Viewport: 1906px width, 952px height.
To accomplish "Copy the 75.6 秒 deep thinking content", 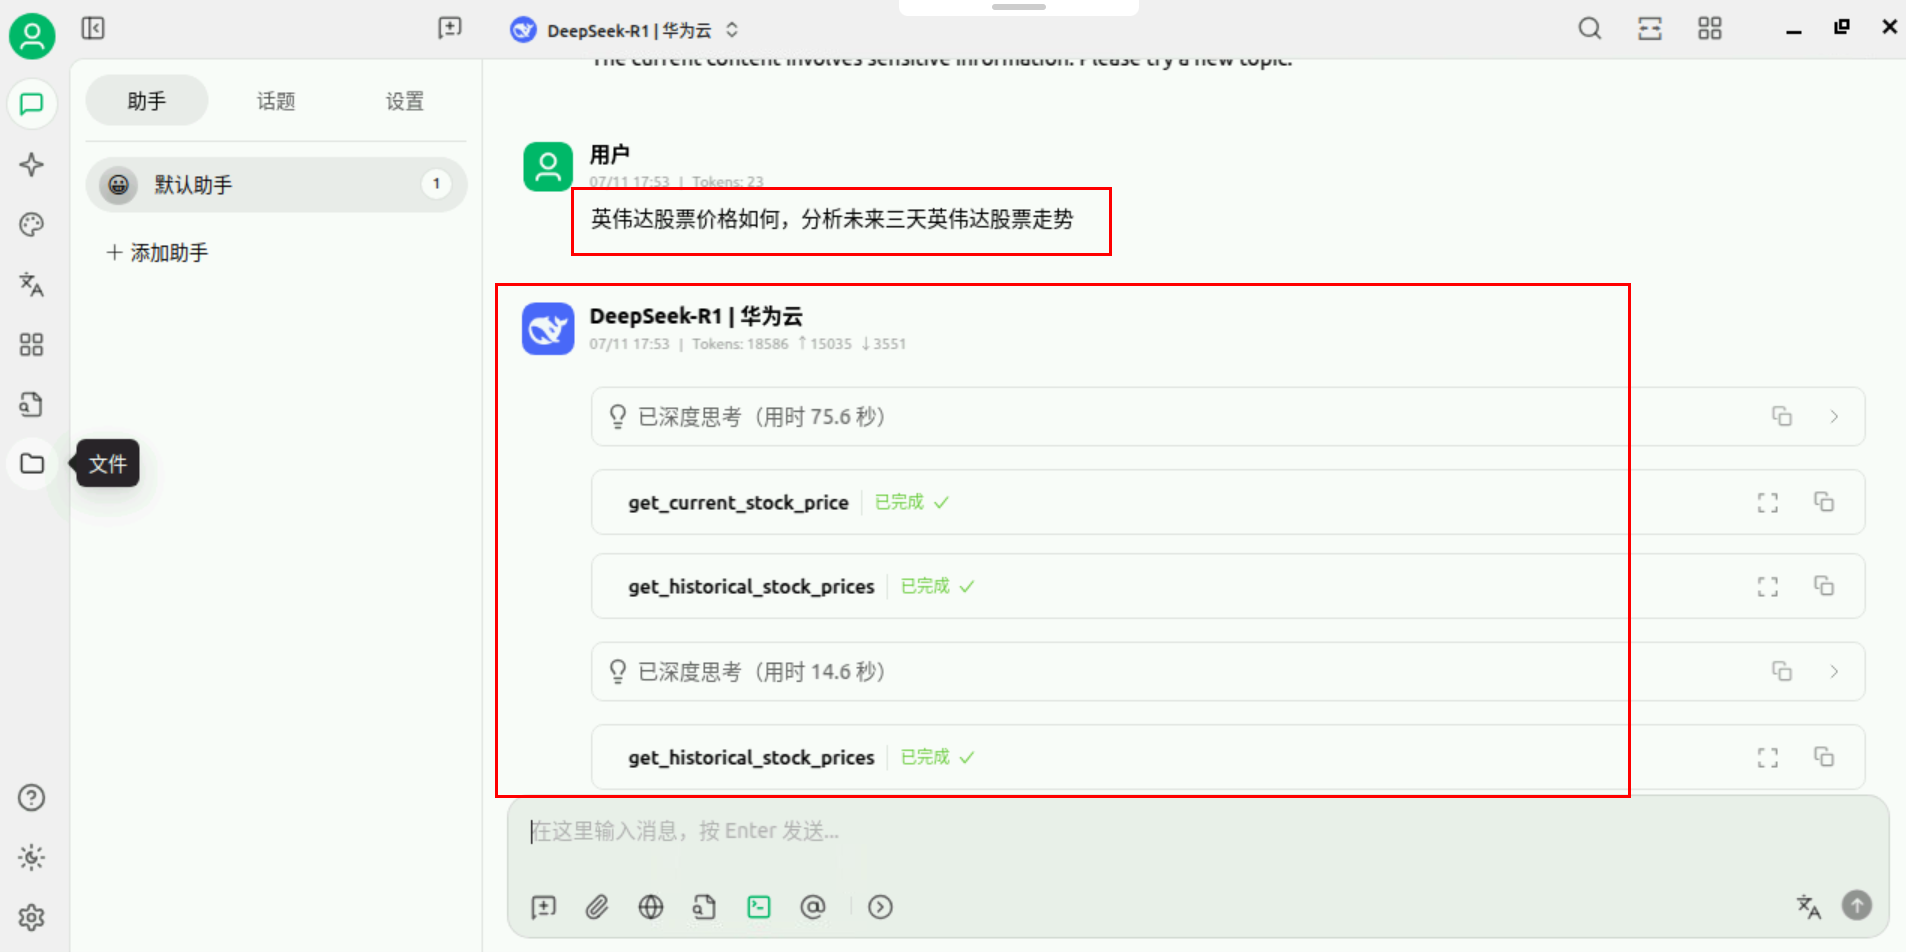I will (x=1782, y=417).
